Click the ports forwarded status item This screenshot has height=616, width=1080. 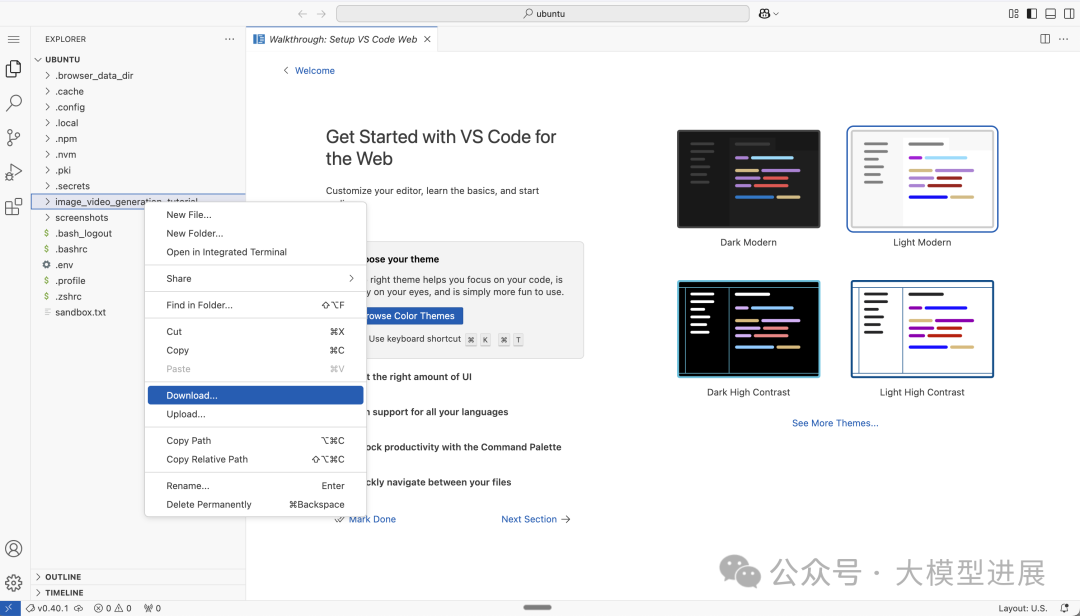(152, 608)
